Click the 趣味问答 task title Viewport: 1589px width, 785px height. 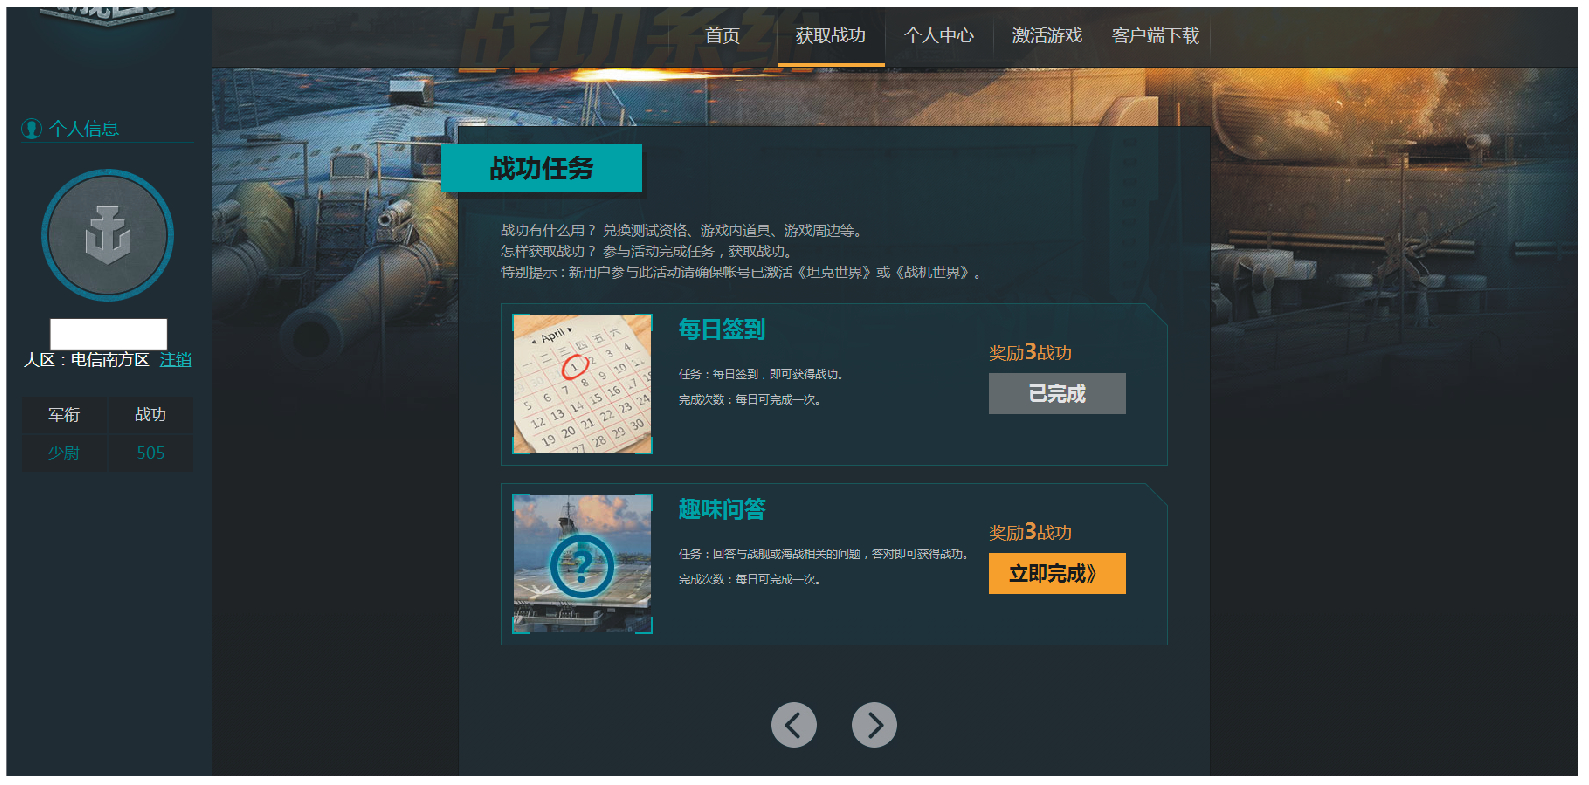[x=722, y=509]
